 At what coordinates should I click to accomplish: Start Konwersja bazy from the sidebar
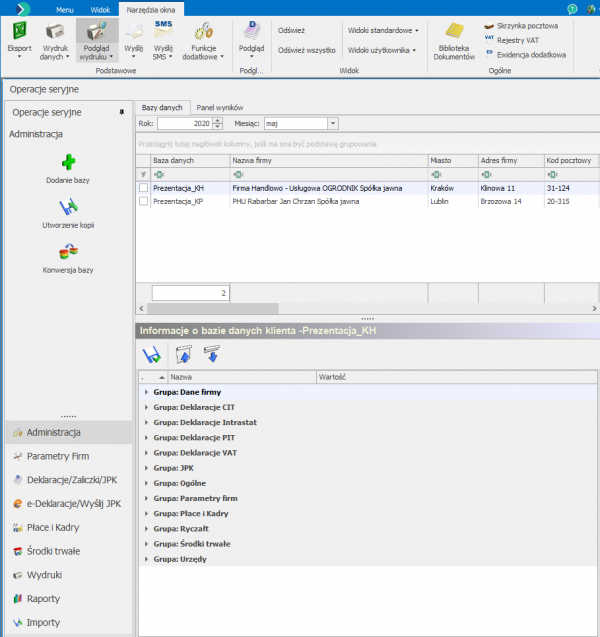(68, 254)
